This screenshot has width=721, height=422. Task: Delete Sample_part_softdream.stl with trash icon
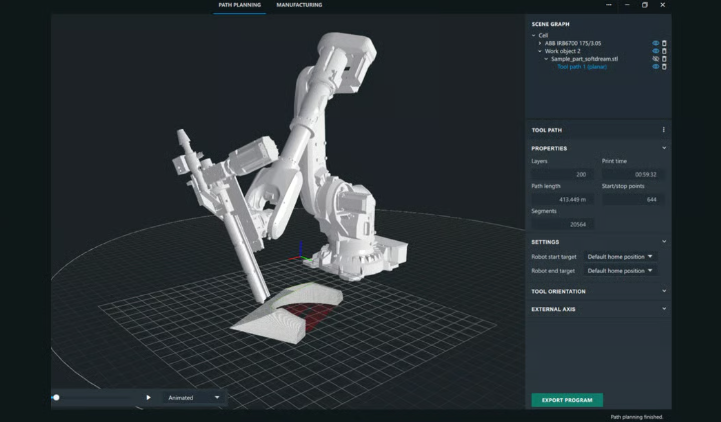[665, 59]
